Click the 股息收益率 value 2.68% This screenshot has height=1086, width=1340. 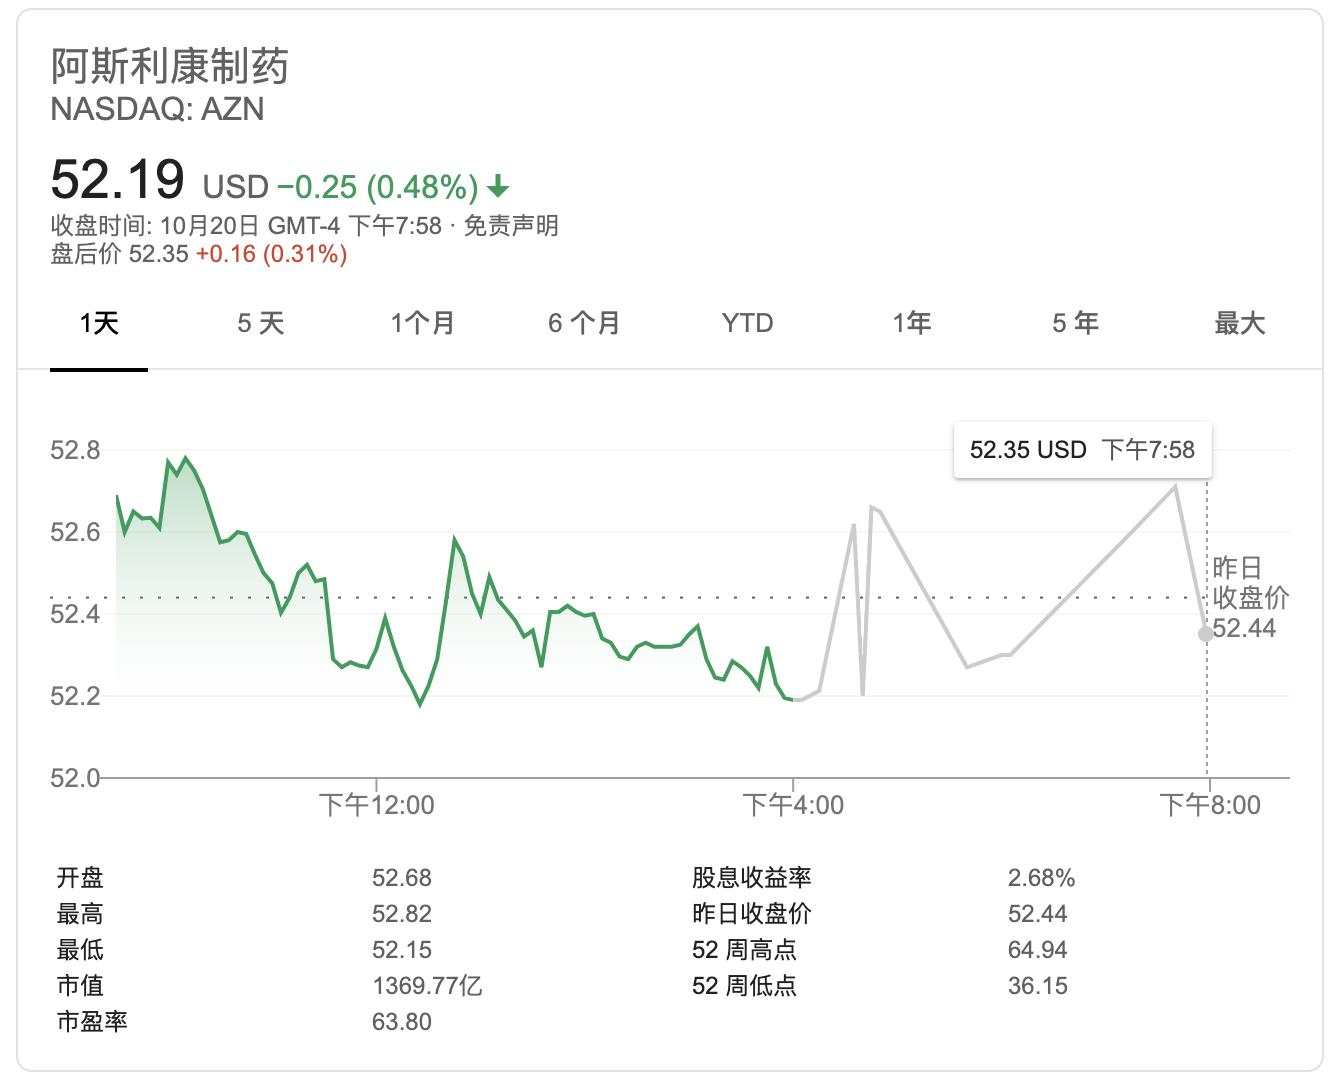click(1041, 878)
